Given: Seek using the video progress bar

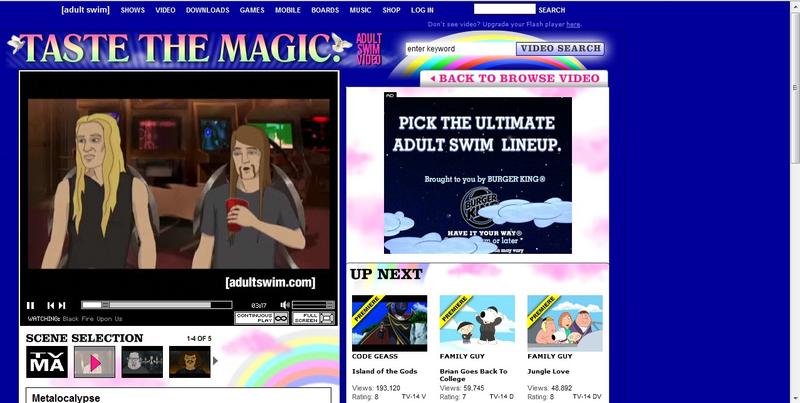Looking at the screenshot, I should coord(157,305).
